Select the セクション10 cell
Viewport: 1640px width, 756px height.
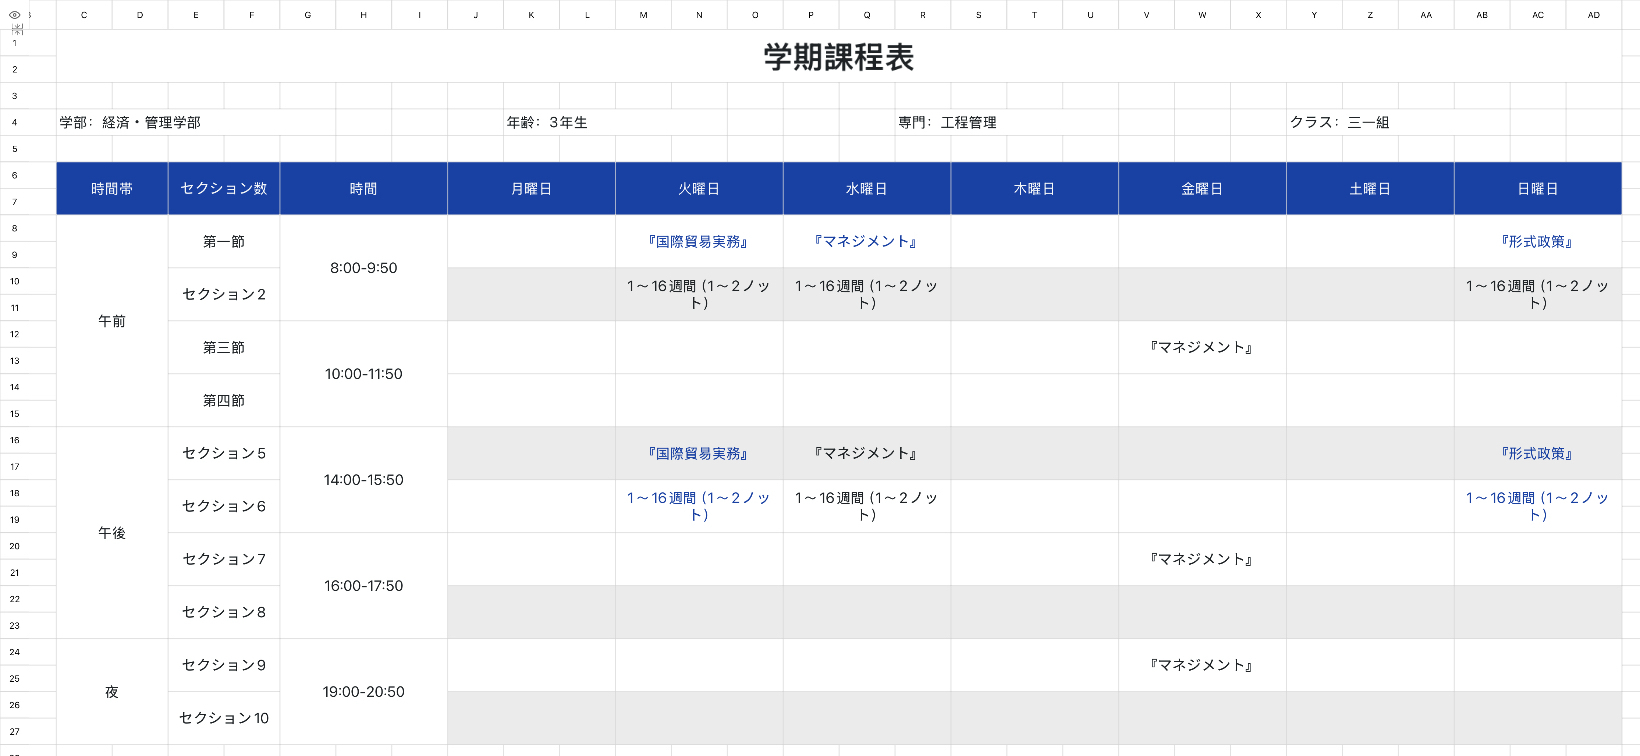pos(224,718)
